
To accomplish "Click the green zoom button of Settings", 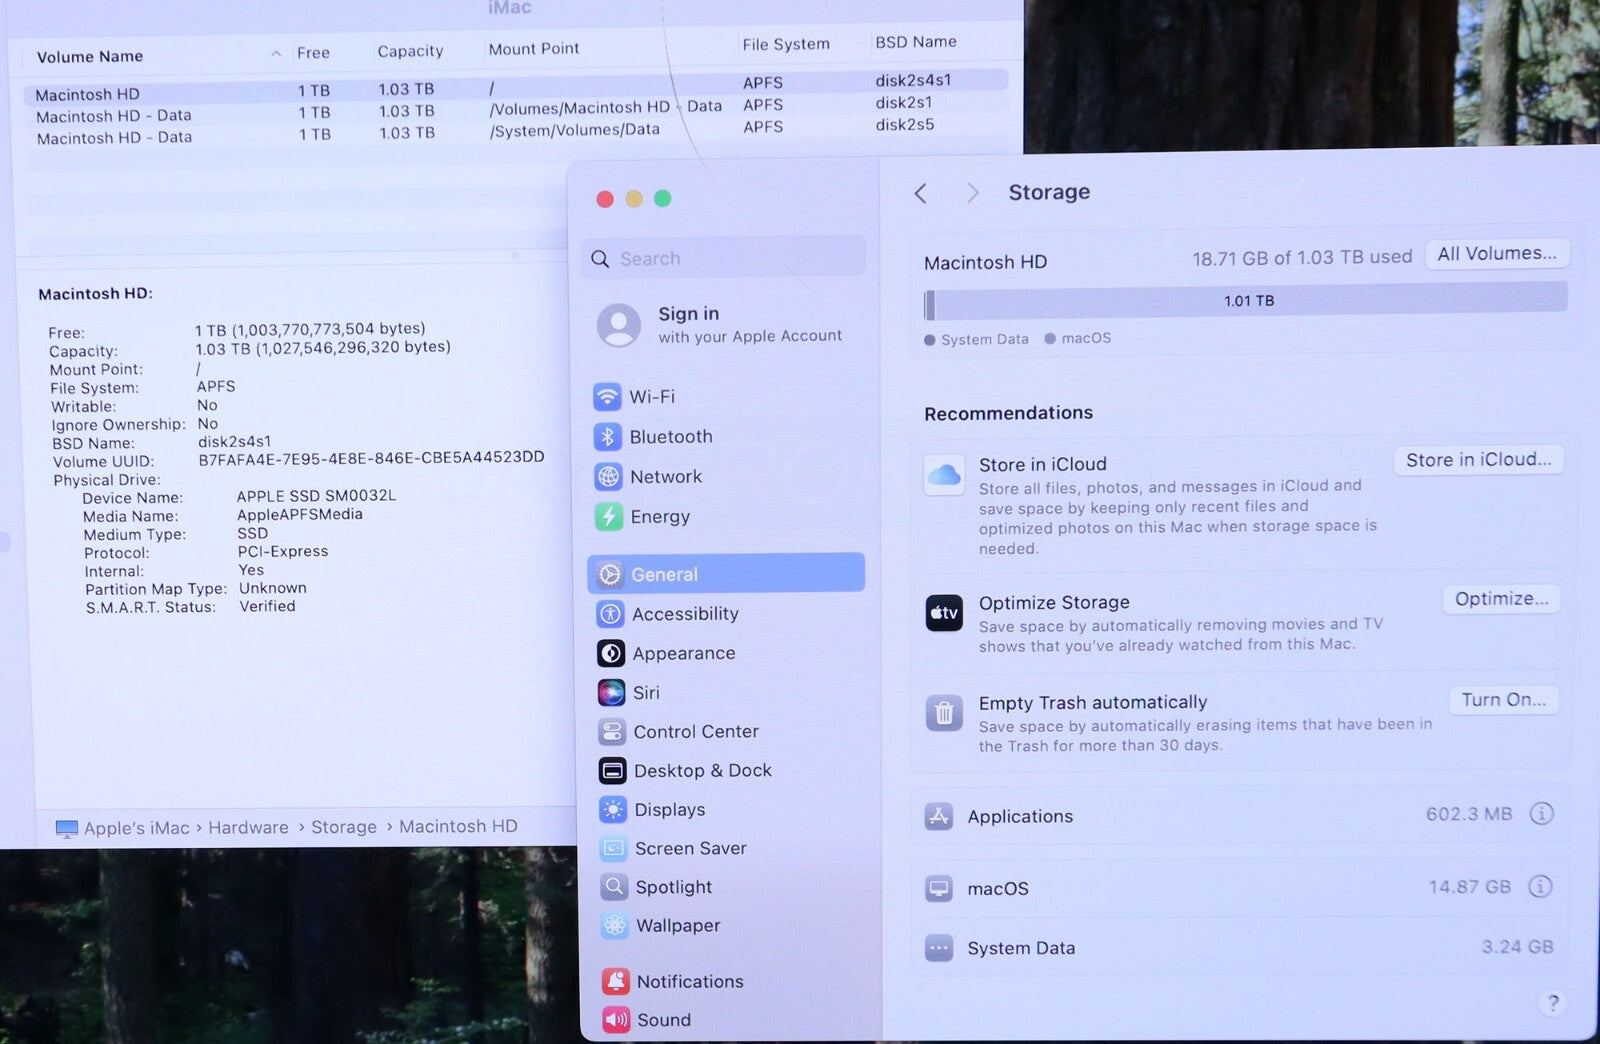I will (663, 198).
